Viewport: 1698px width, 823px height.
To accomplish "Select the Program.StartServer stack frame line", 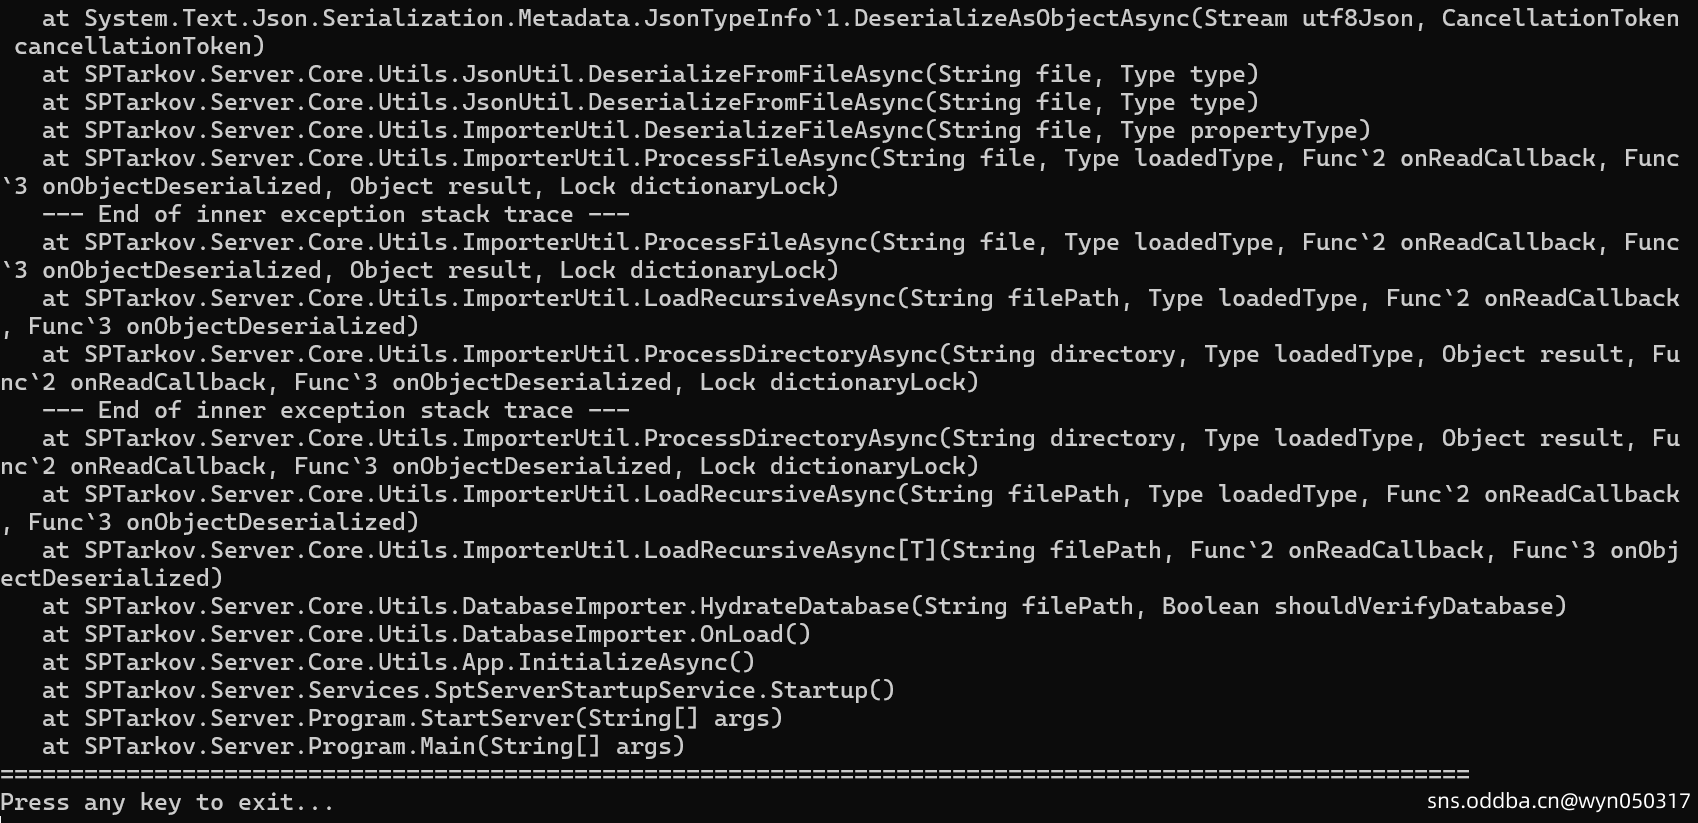I will [x=412, y=718].
